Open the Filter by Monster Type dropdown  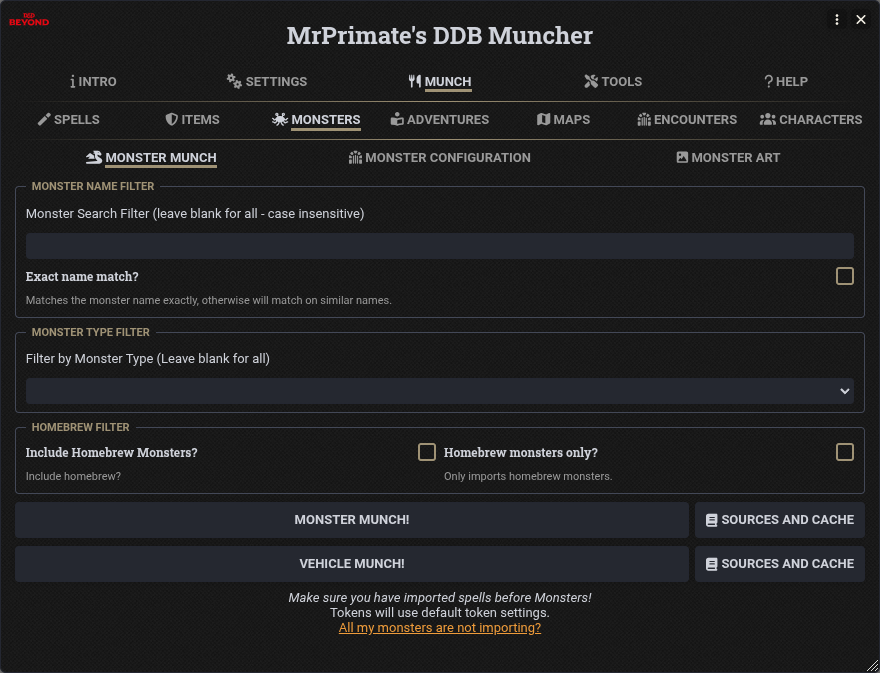439,391
